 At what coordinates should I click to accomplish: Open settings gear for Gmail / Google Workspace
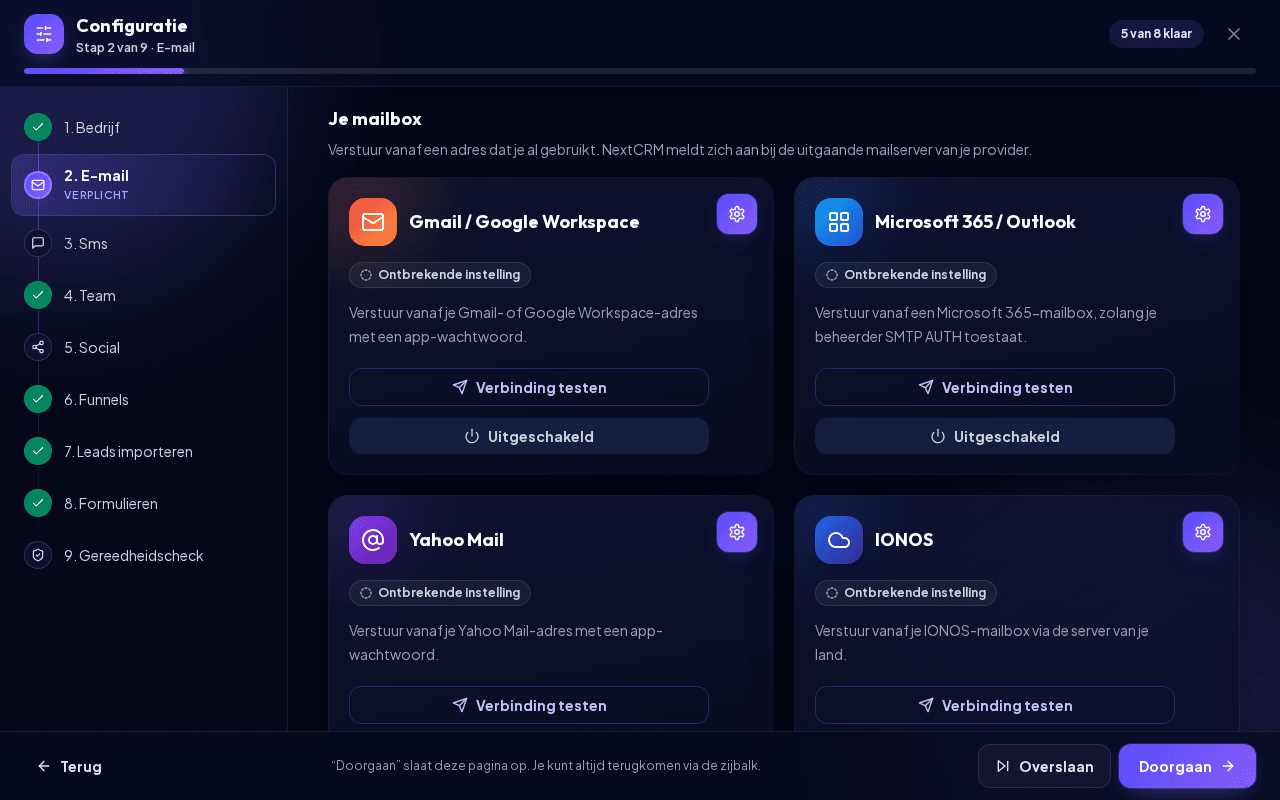tap(737, 214)
